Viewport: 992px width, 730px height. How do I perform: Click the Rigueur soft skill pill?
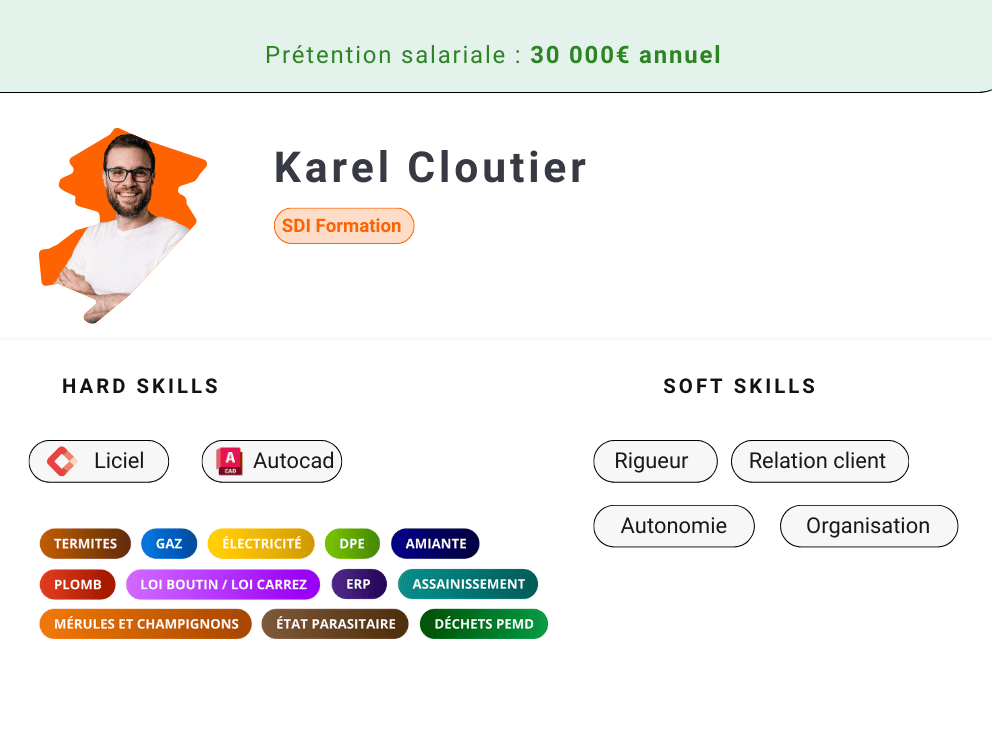655,461
